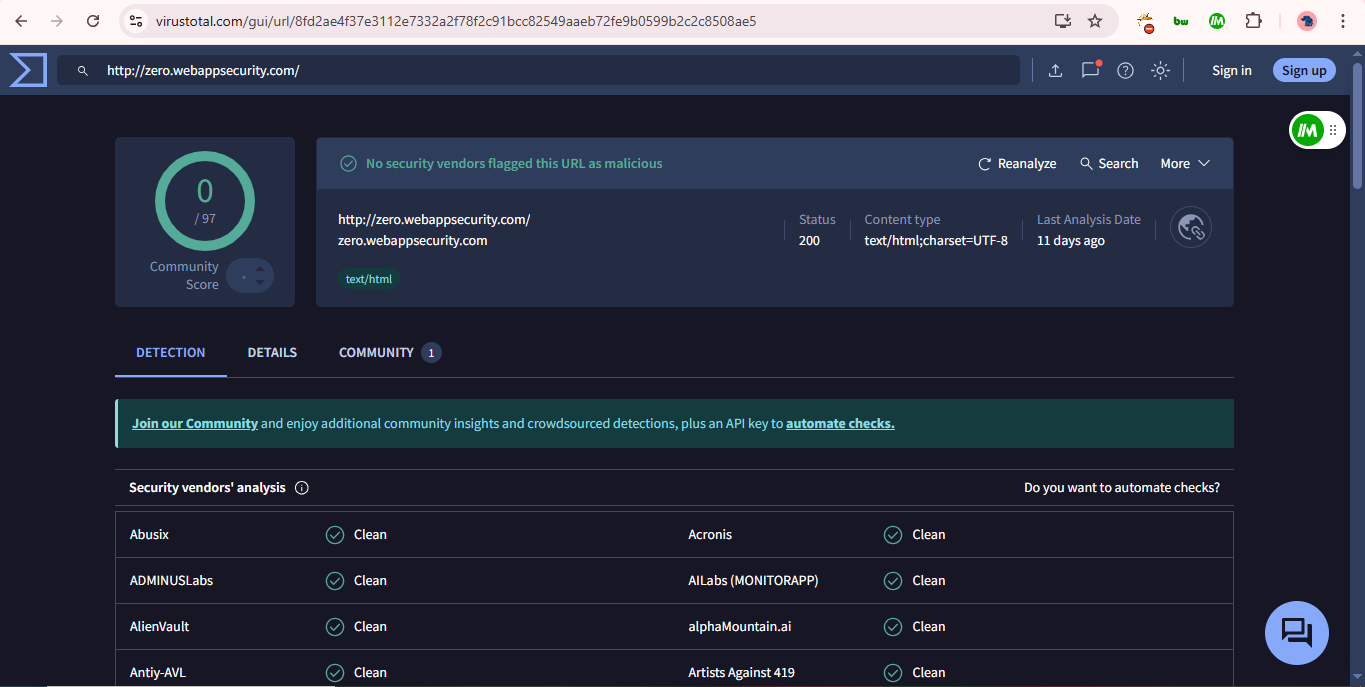Open the green IM extension in toolbar
The image size is (1365, 687).
tap(1217, 21)
